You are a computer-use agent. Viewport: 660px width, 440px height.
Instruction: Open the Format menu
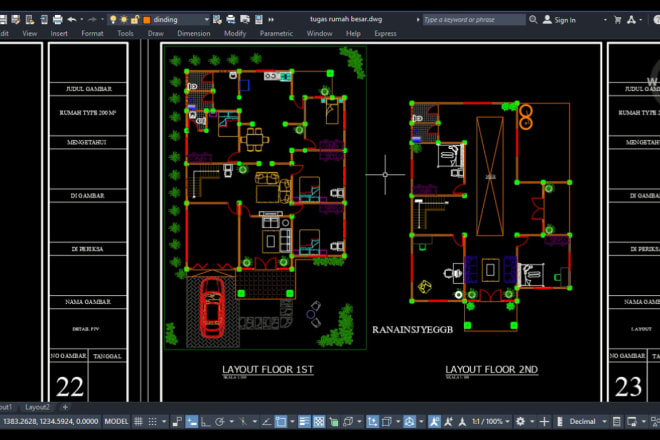[92, 33]
